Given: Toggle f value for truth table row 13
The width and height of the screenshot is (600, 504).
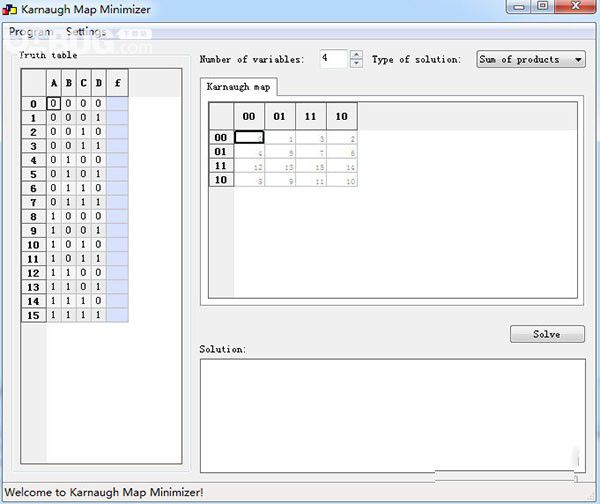Looking at the screenshot, I should (x=117, y=287).
